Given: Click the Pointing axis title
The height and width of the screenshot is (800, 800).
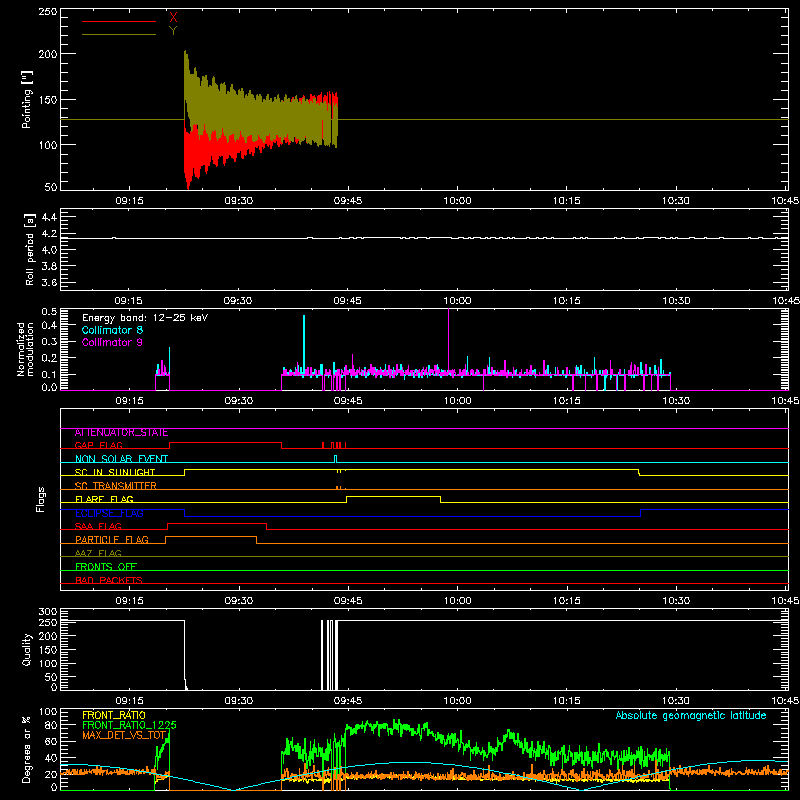Looking at the screenshot, I should (x=27, y=99).
